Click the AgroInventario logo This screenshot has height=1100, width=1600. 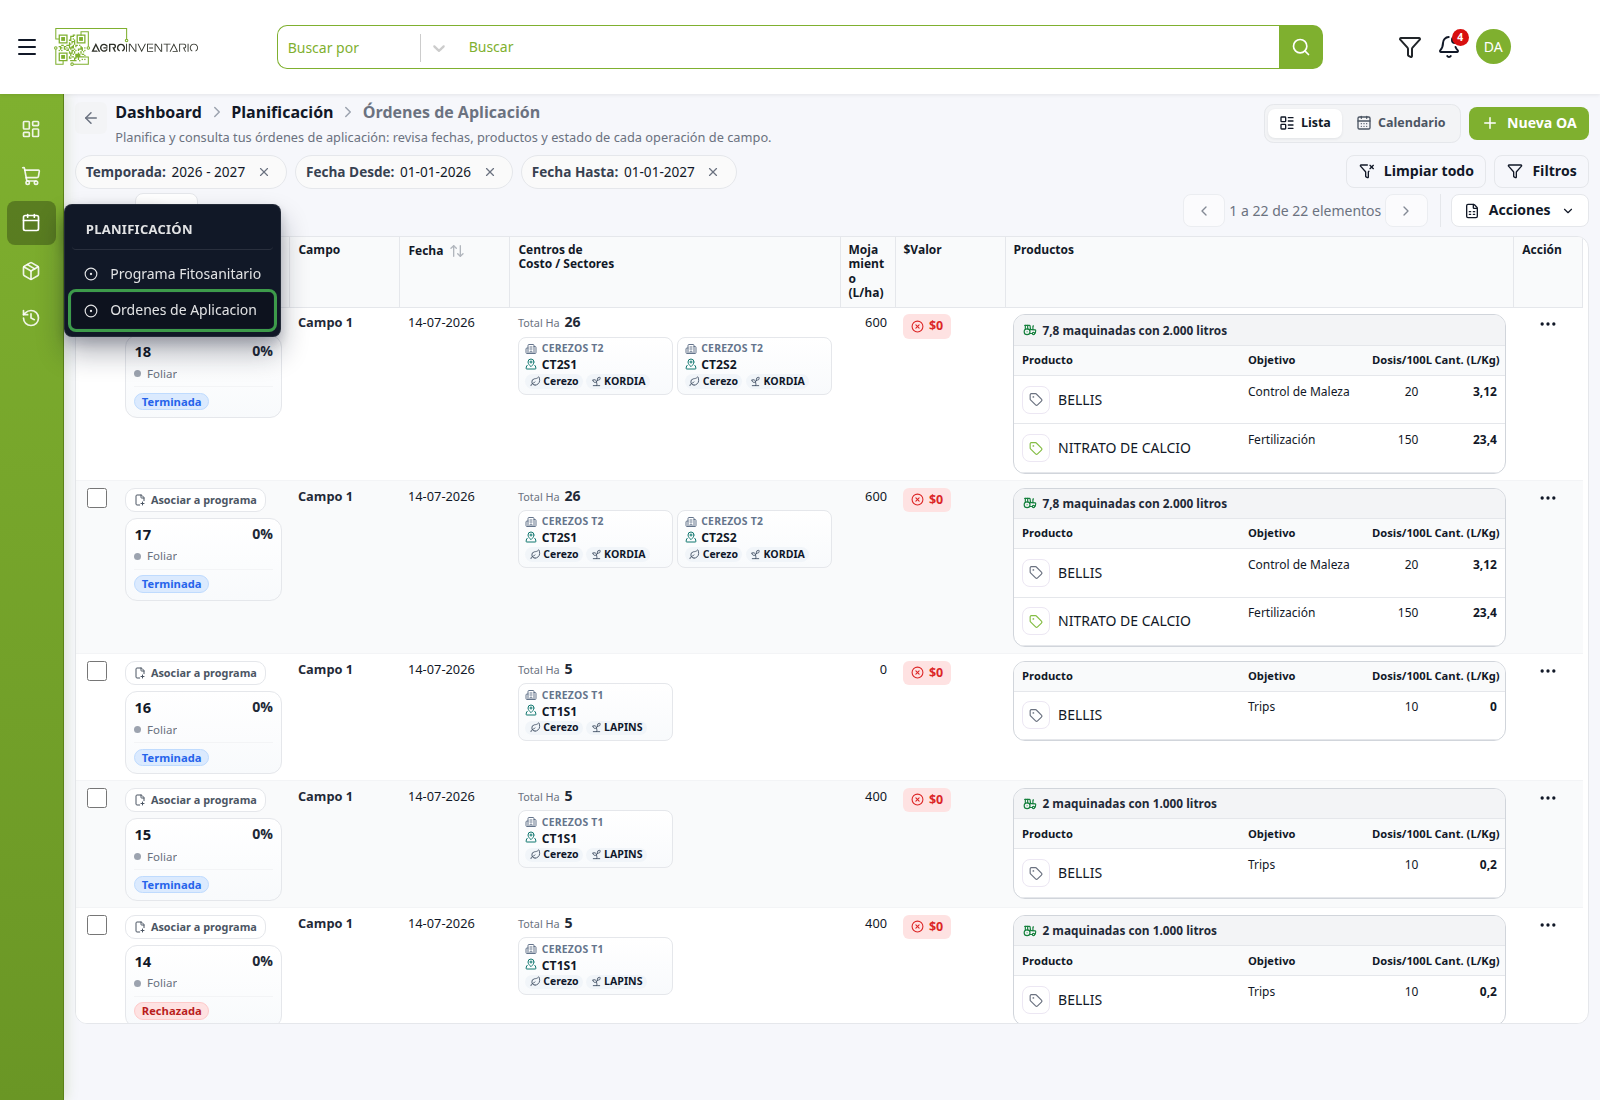(x=126, y=47)
